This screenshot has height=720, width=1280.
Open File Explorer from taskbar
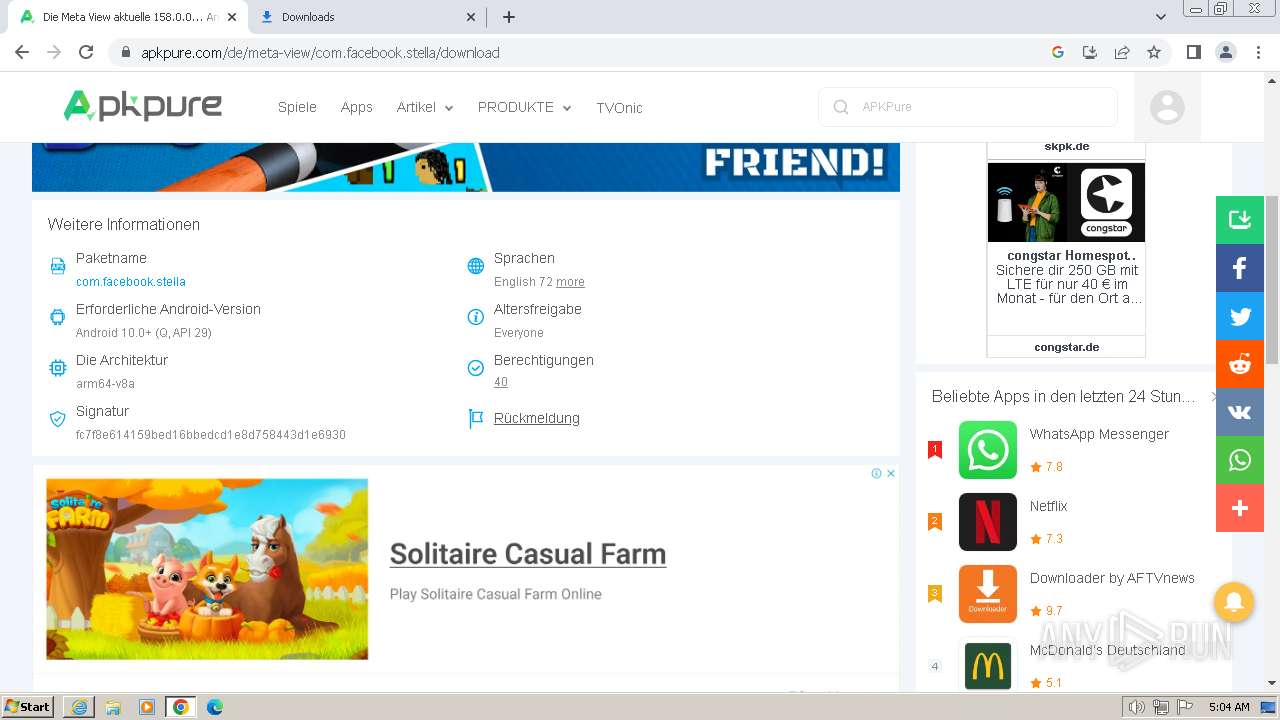(113, 706)
